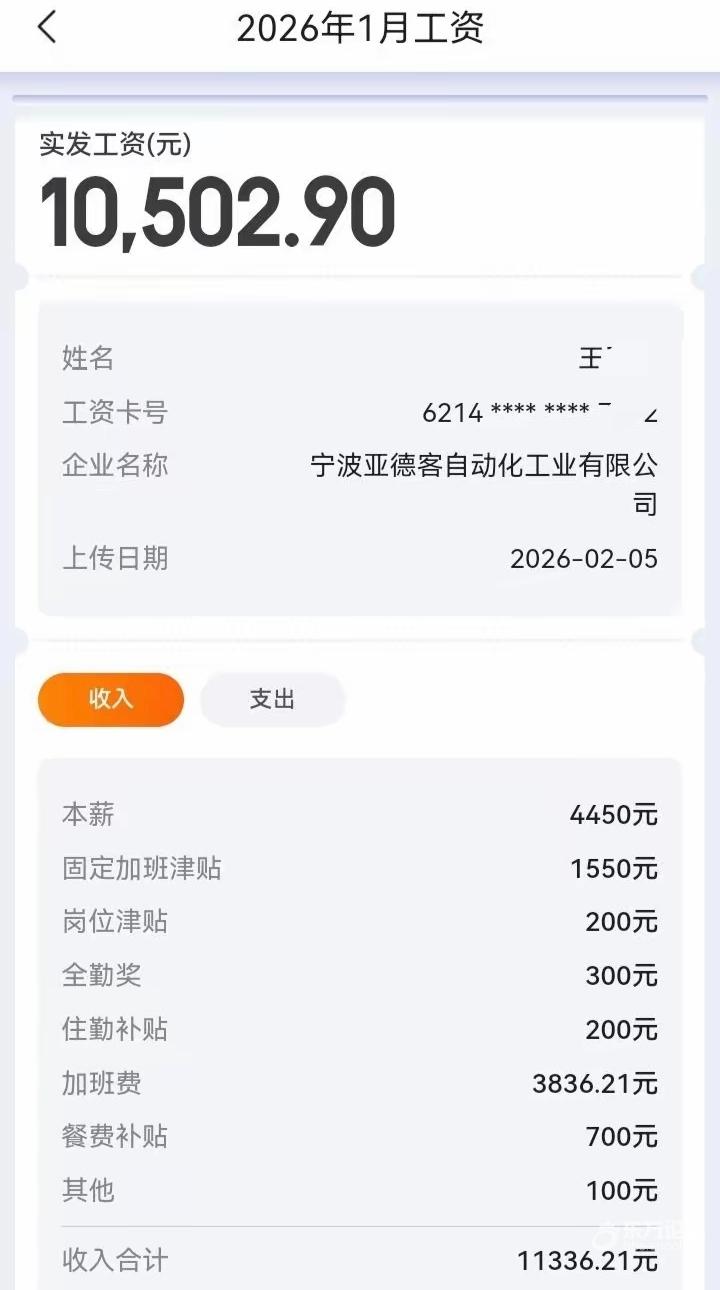Select the 收入 tab
720x1290 pixels.
pos(111,699)
